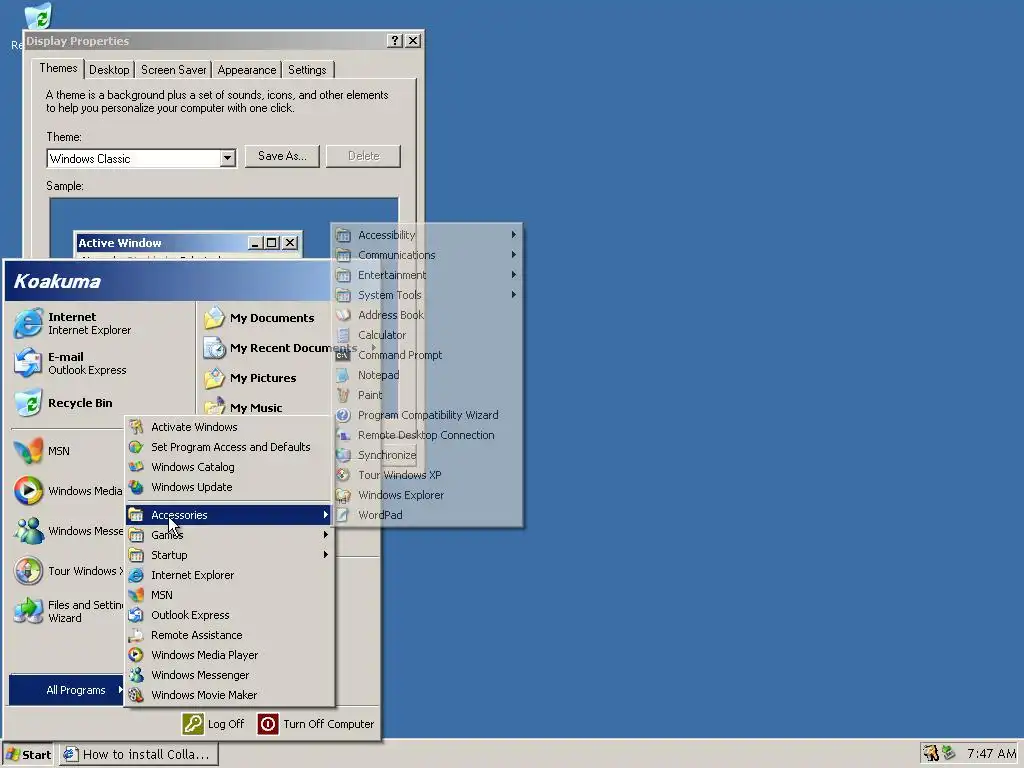
Task: Open MSN in All Programs list
Action: pyautogui.click(x=229, y=595)
